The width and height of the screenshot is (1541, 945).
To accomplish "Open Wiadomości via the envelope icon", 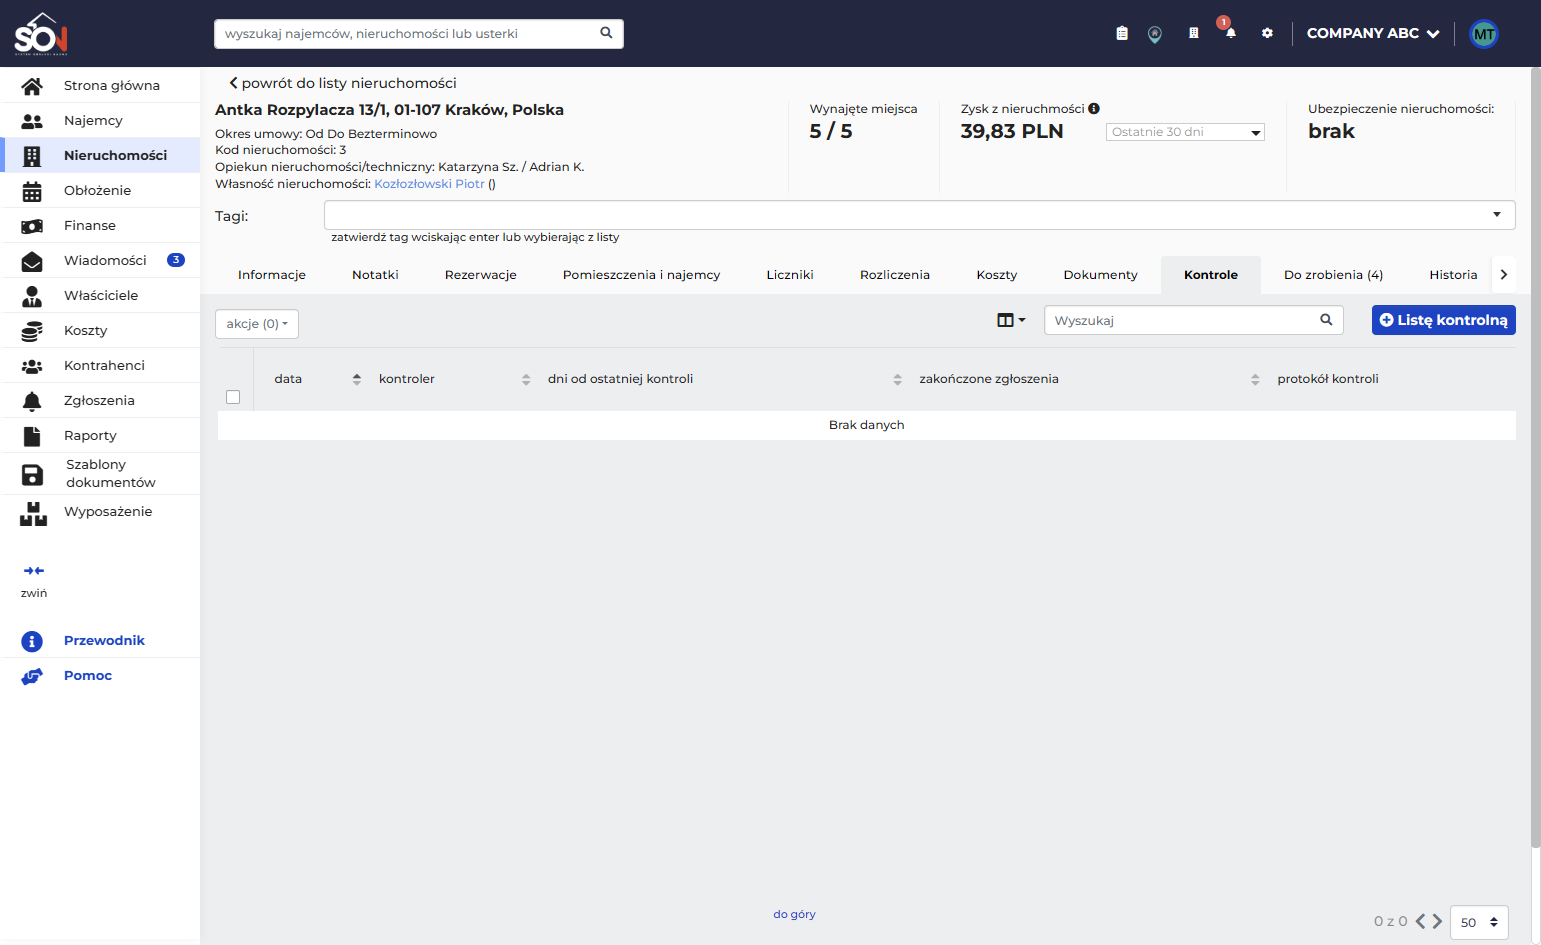I will 32,261.
